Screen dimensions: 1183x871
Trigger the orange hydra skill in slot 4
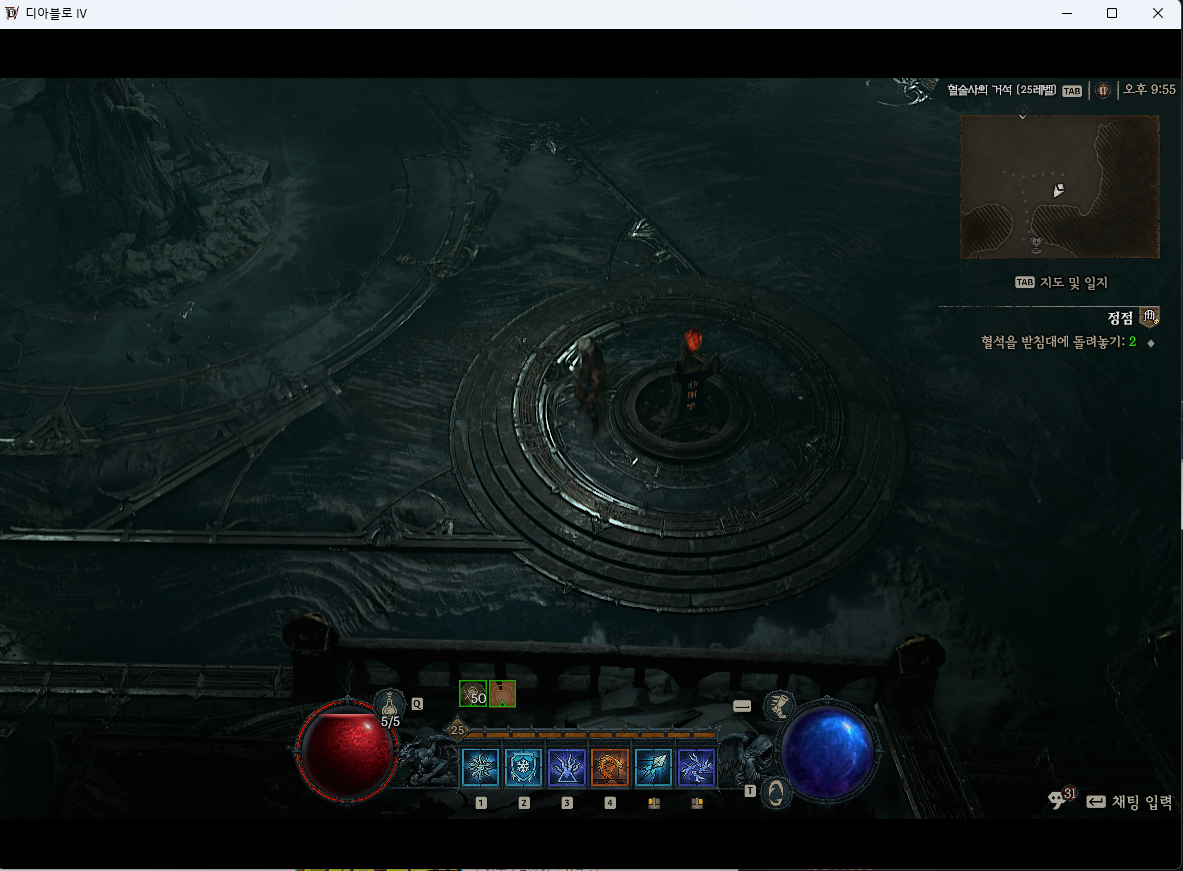coord(610,767)
